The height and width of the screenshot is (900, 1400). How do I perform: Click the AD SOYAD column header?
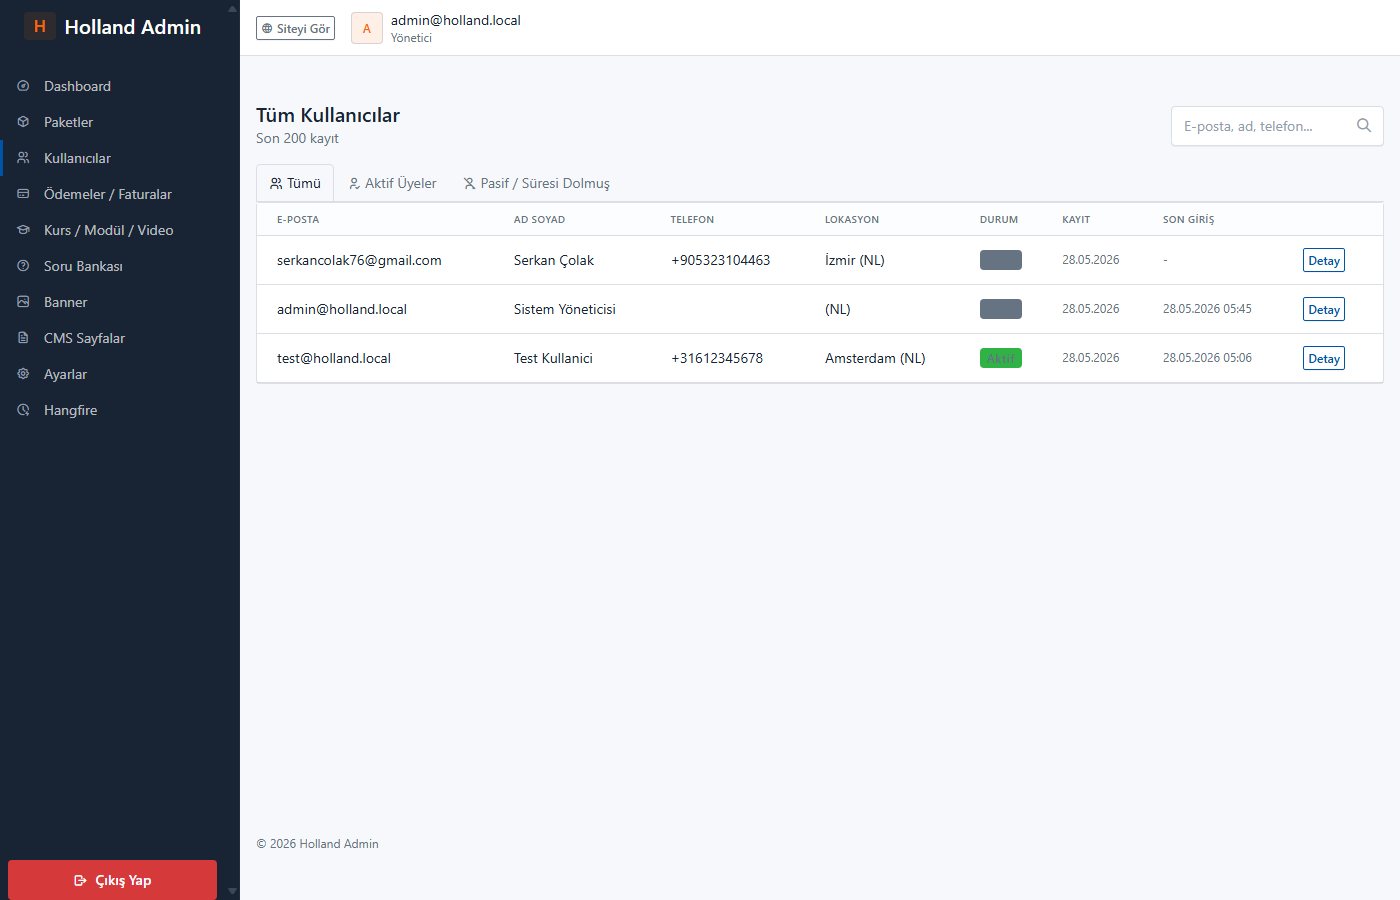pos(539,219)
